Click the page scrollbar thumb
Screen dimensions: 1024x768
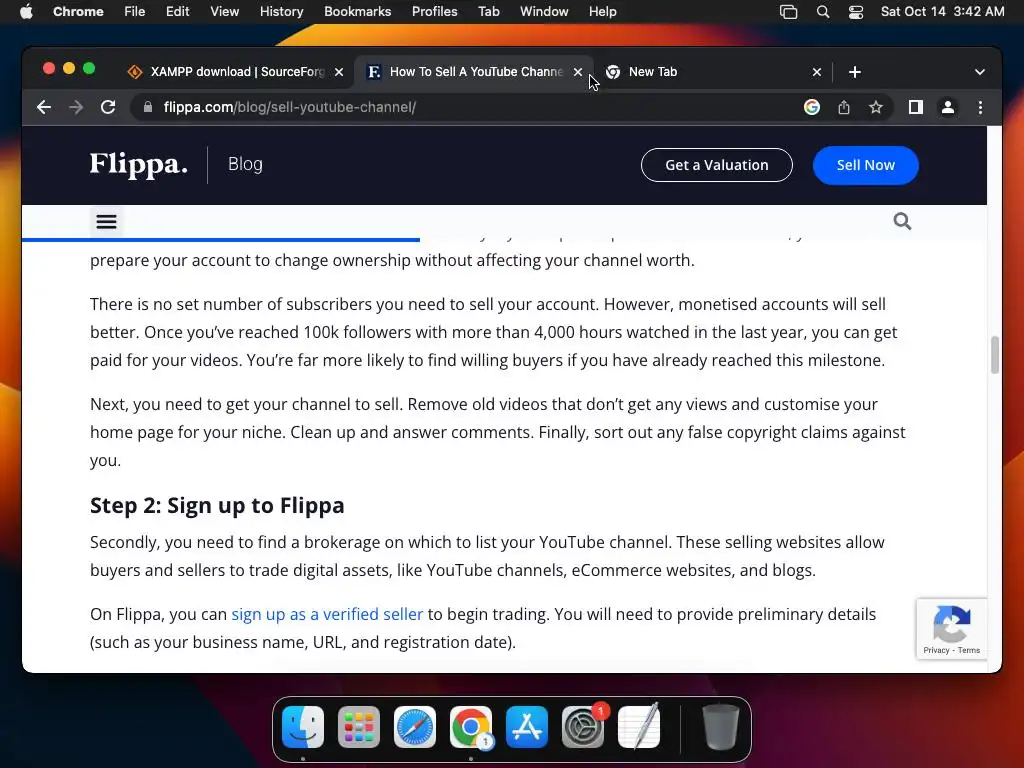point(994,355)
